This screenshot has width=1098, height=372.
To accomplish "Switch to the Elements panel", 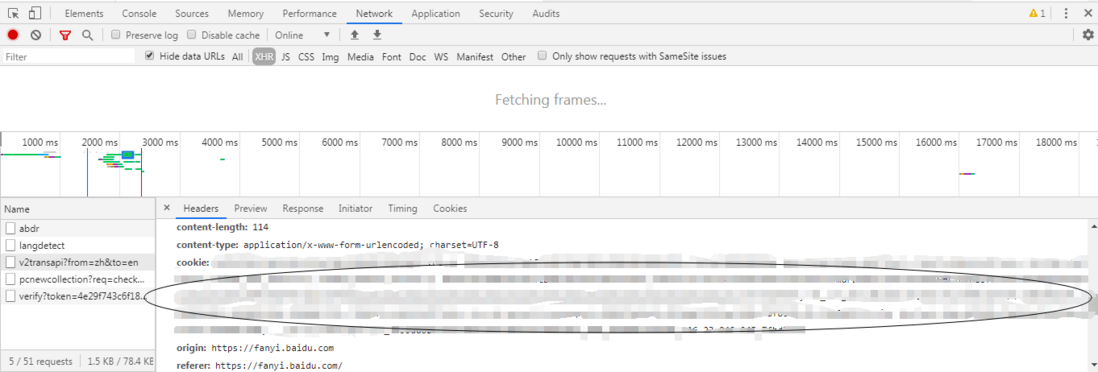I will click(84, 13).
